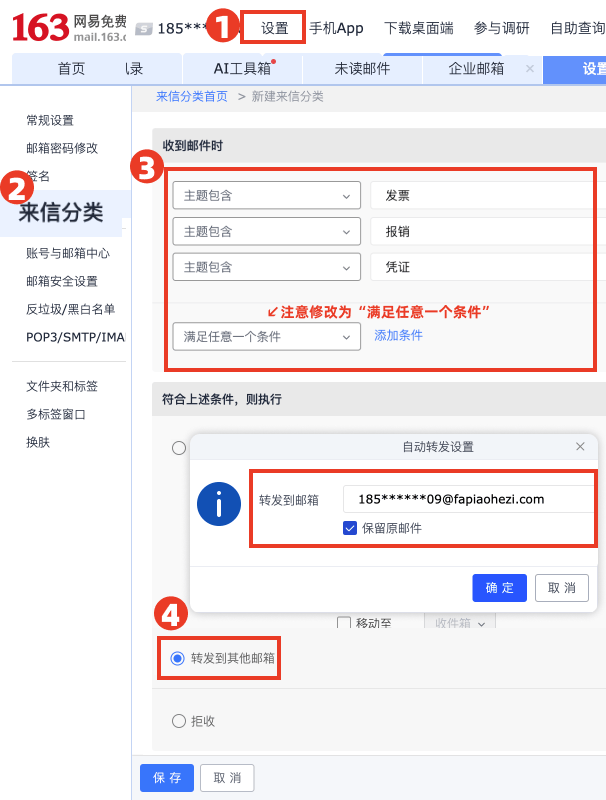Click the blue info icon in dialog

pyautogui.click(x=219, y=505)
